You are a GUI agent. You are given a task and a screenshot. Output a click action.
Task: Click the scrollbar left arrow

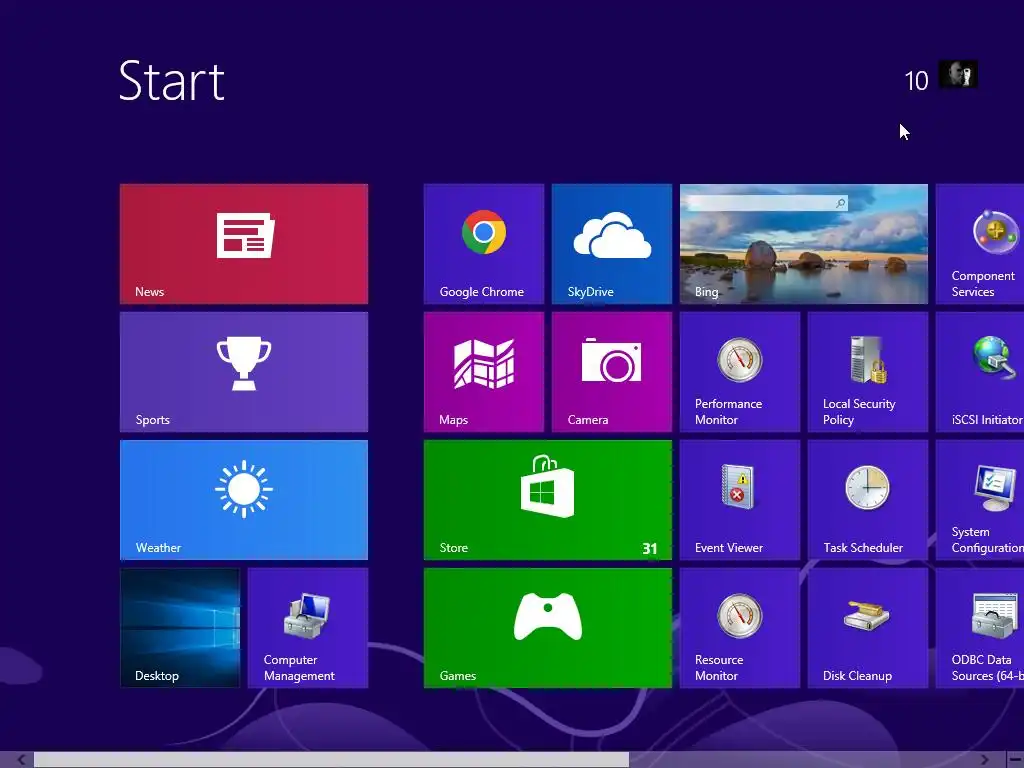21,760
